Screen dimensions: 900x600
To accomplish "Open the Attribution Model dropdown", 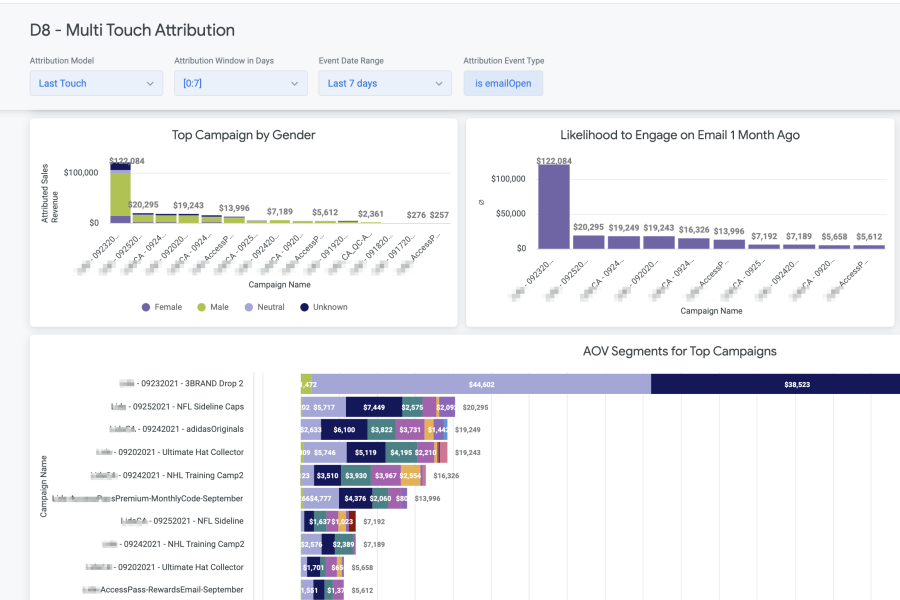I will [x=96, y=83].
